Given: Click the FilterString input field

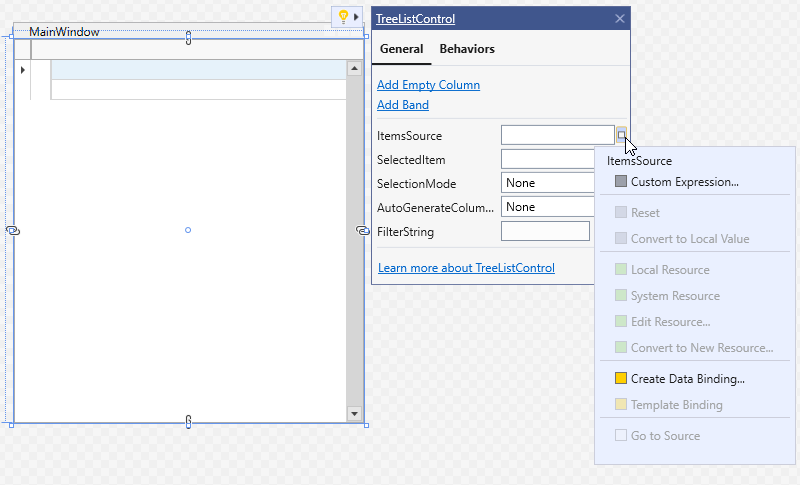Looking at the screenshot, I should [x=545, y=231].
